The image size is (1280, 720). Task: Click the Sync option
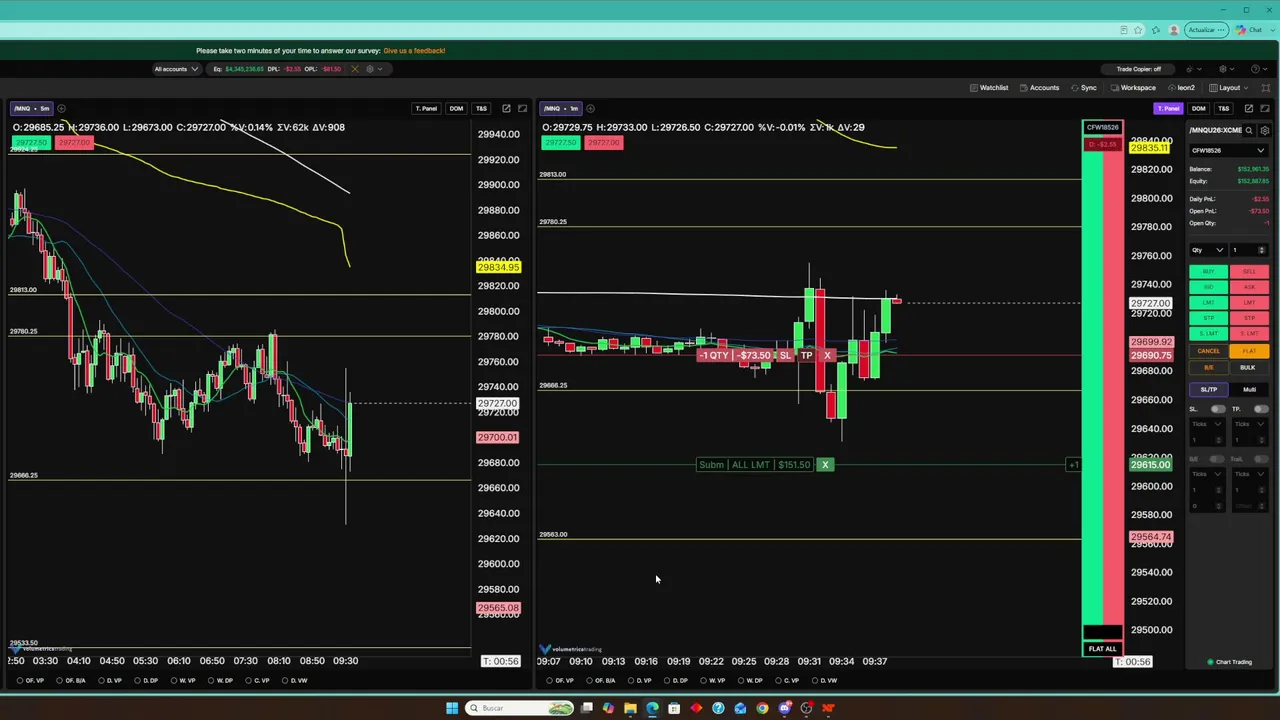click(x=1083, y=88)
